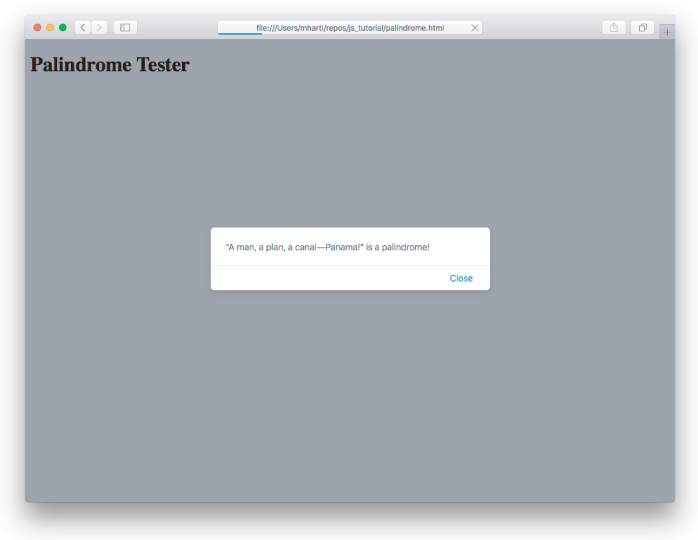Enter full screen with green button

[x=63, y=27]
